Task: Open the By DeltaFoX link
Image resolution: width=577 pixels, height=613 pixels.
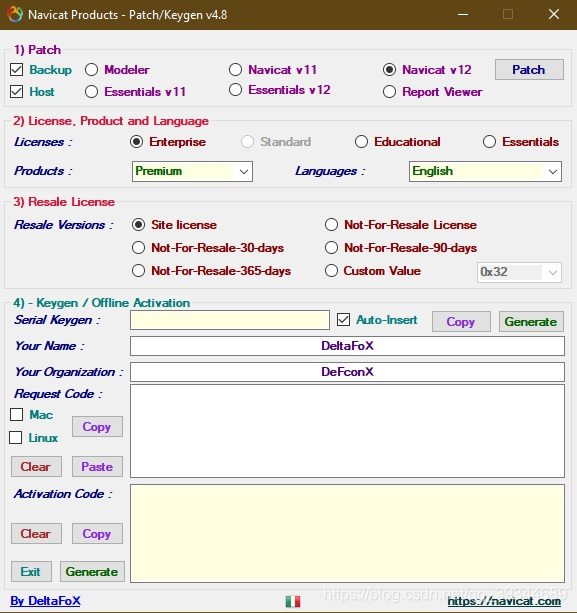Action: [45, 601]
